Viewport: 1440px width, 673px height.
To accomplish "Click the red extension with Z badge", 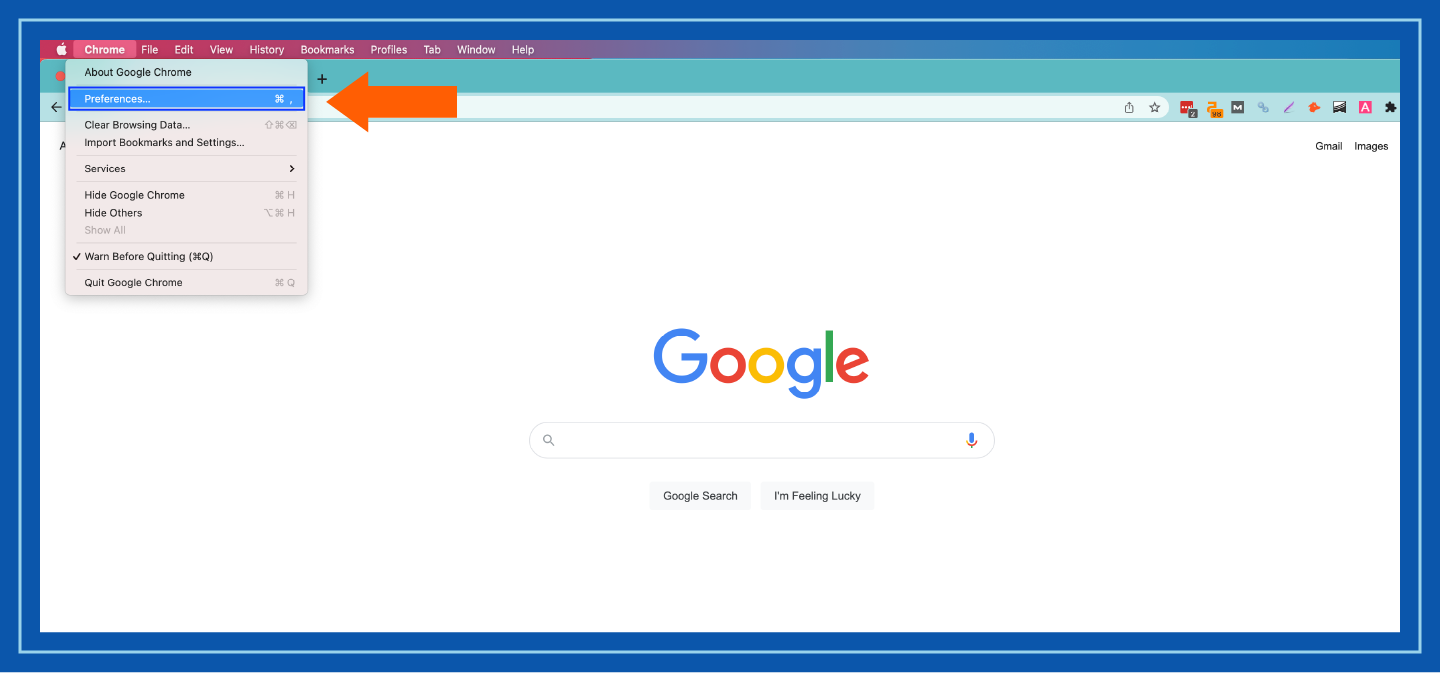I will pyautogui.click(x=1187, y=107).
